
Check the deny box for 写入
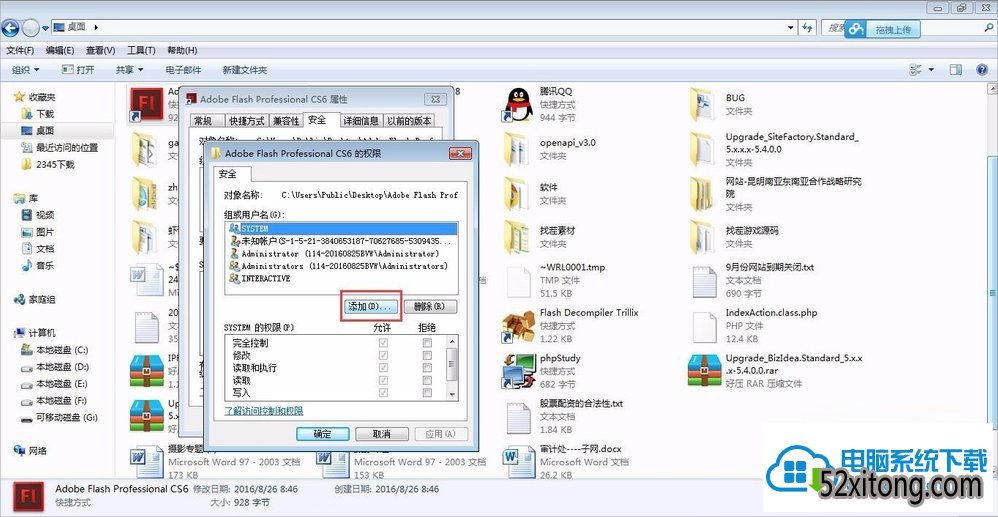[427, 393]
